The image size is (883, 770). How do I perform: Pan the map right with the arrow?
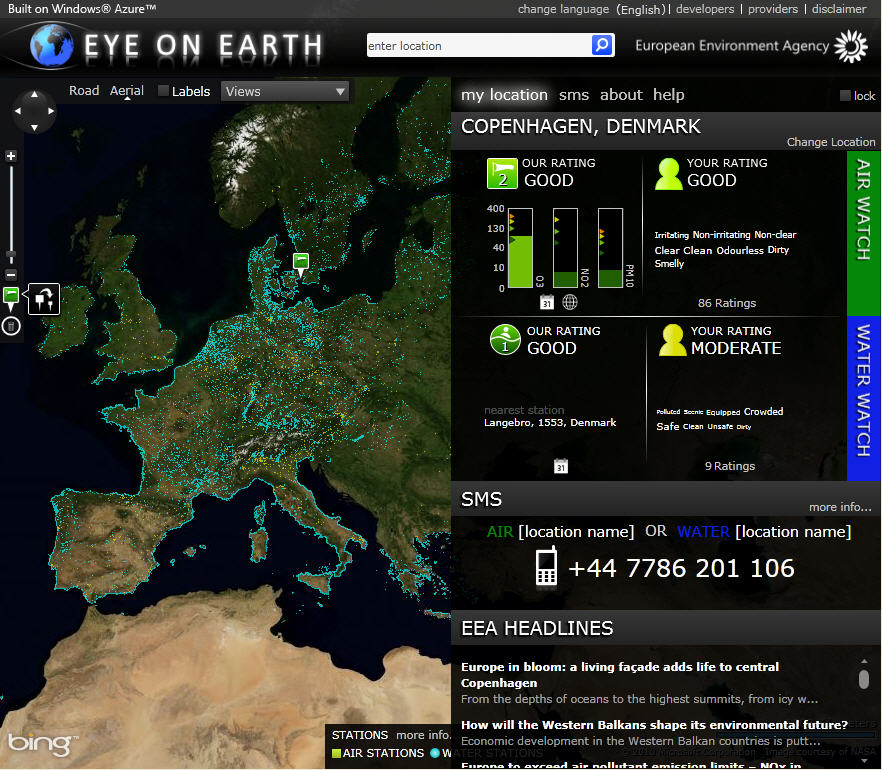tap(51, 111)
